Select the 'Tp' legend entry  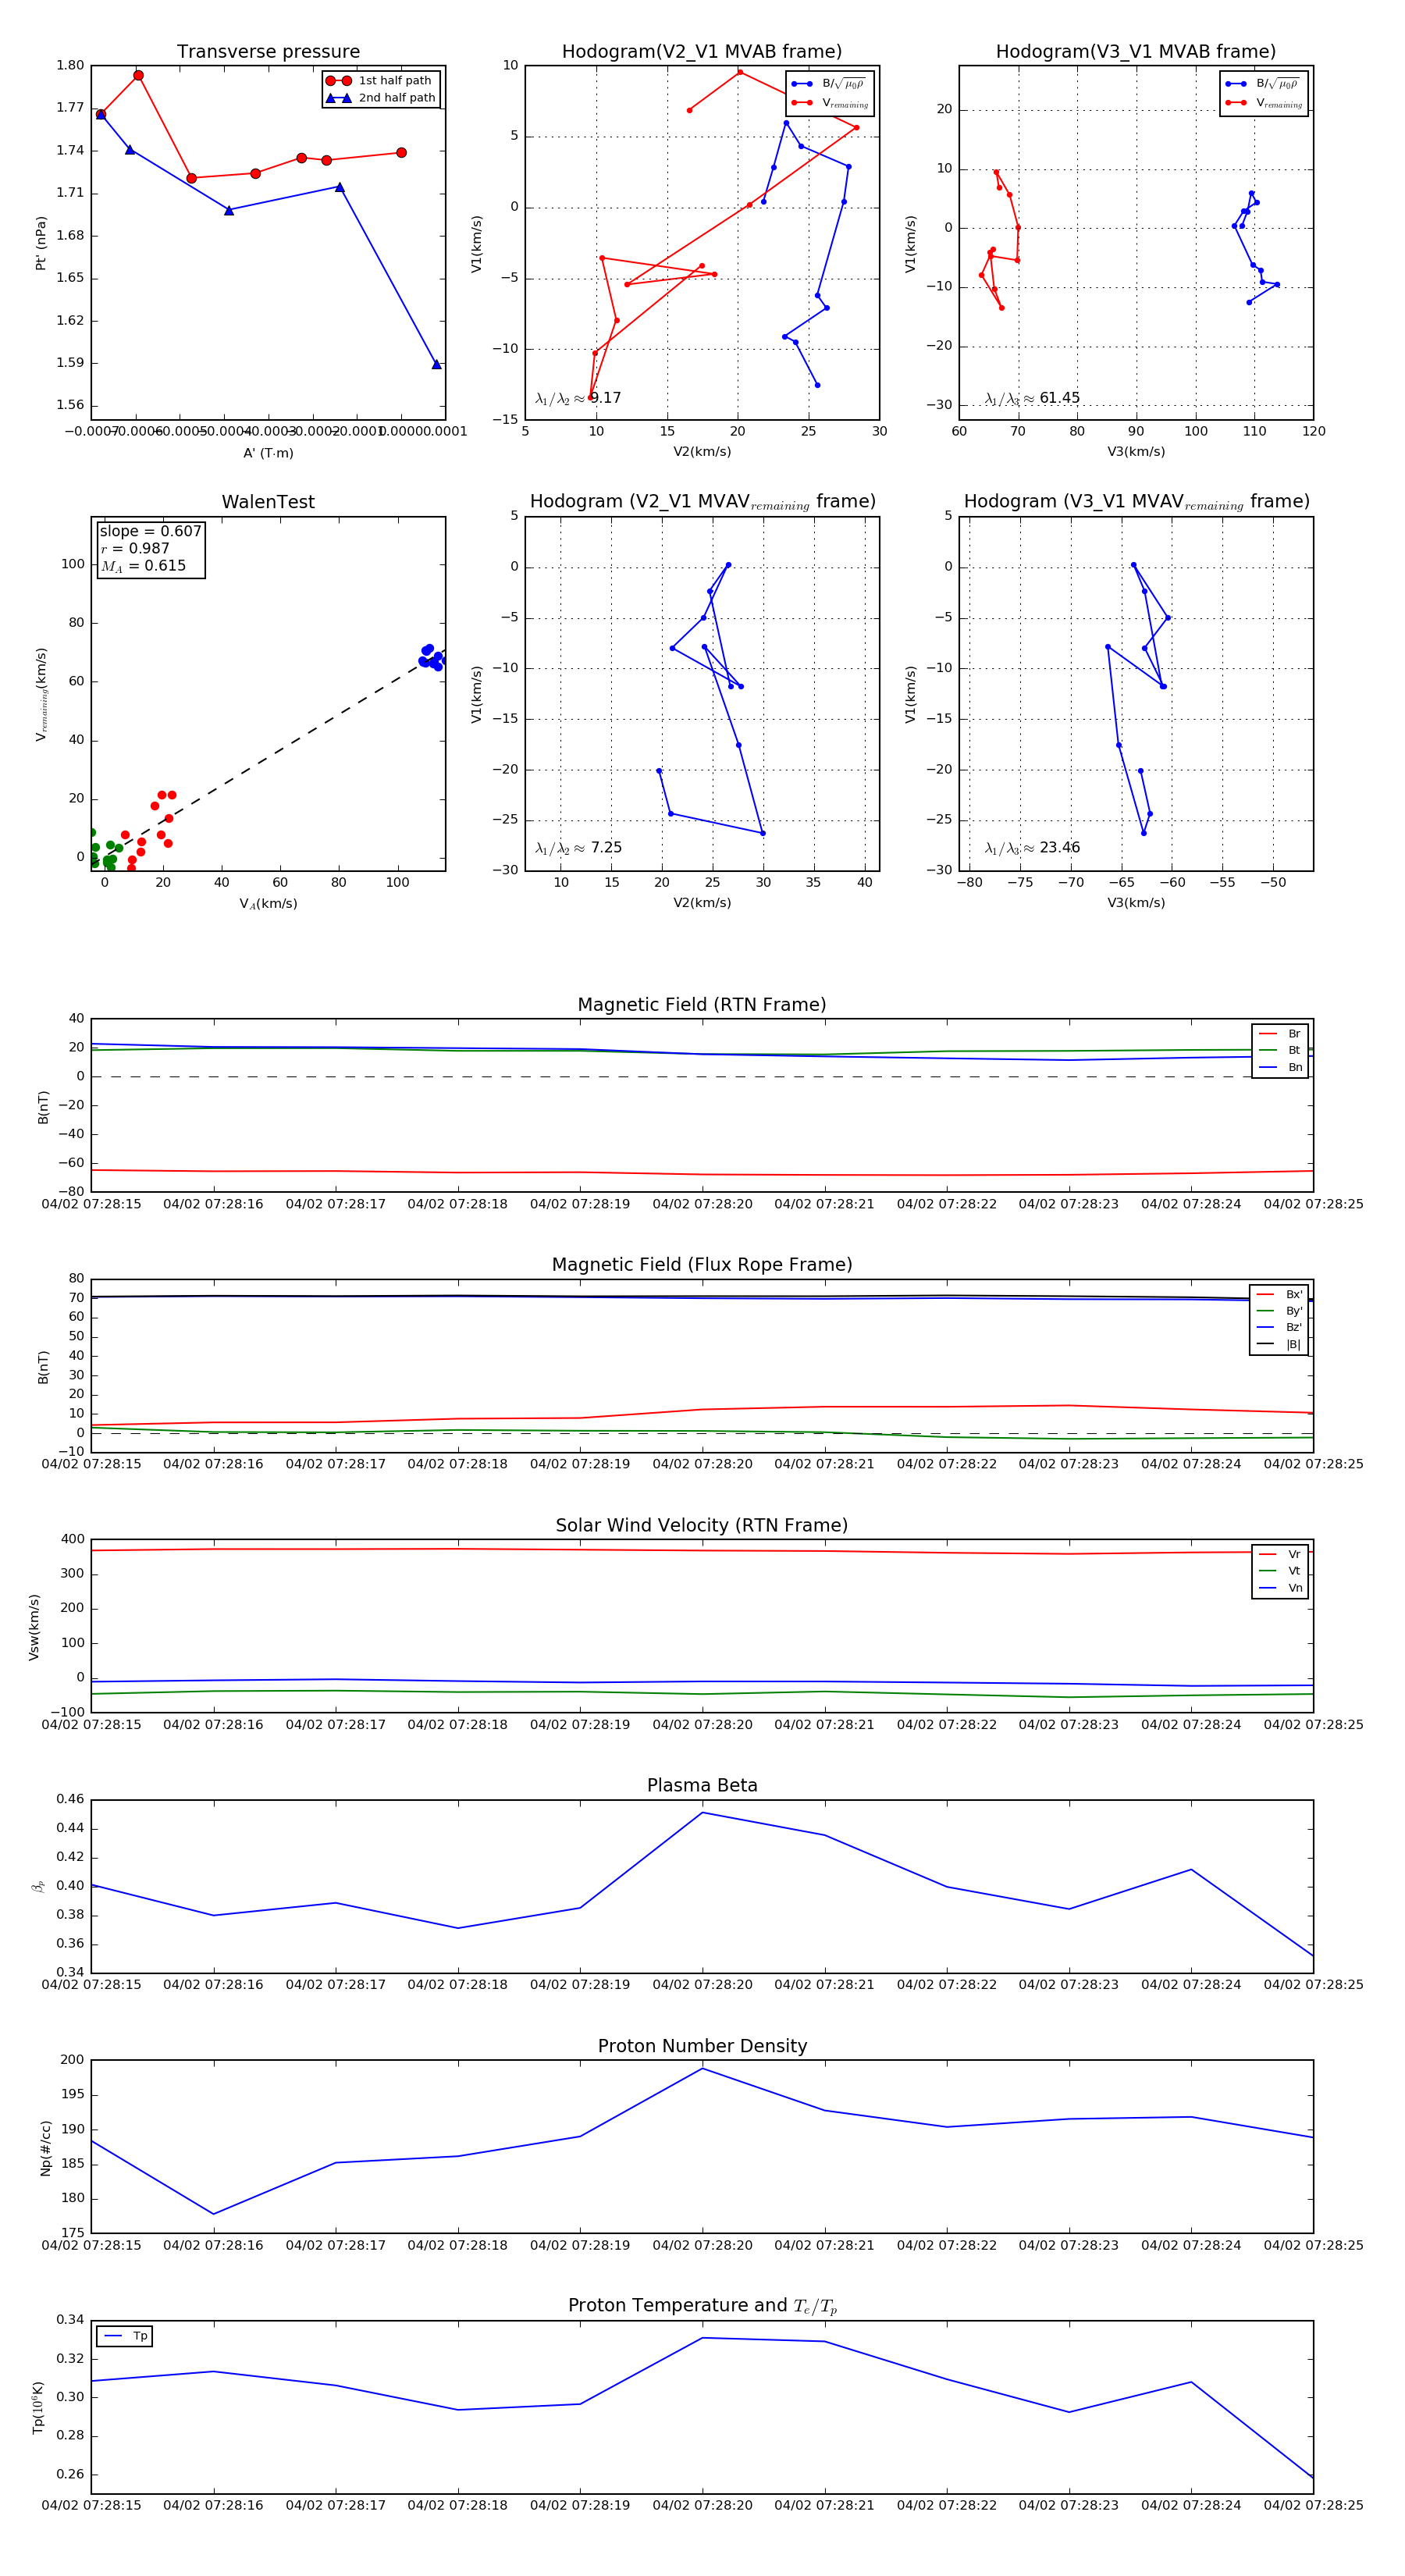(125, 2336)
